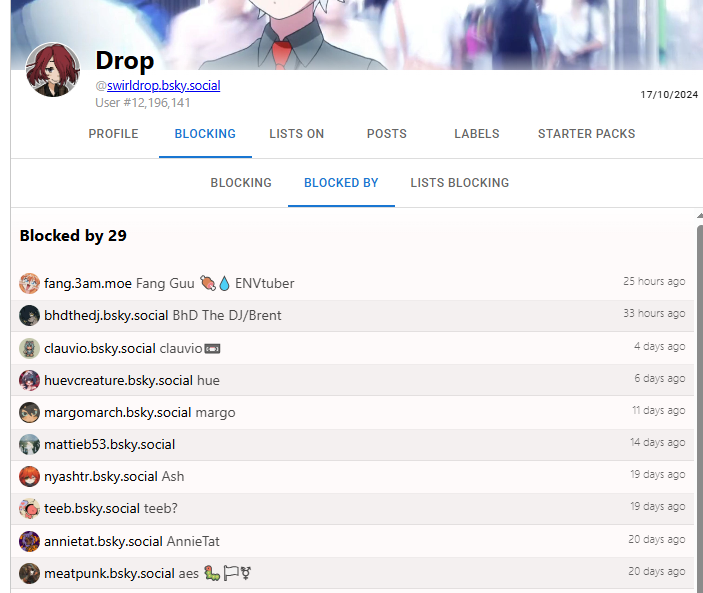This screenshot has width=703, height=593.
Task: Click the bhdthedj.bsky.social avatar icon
Action: pos(30,316)
